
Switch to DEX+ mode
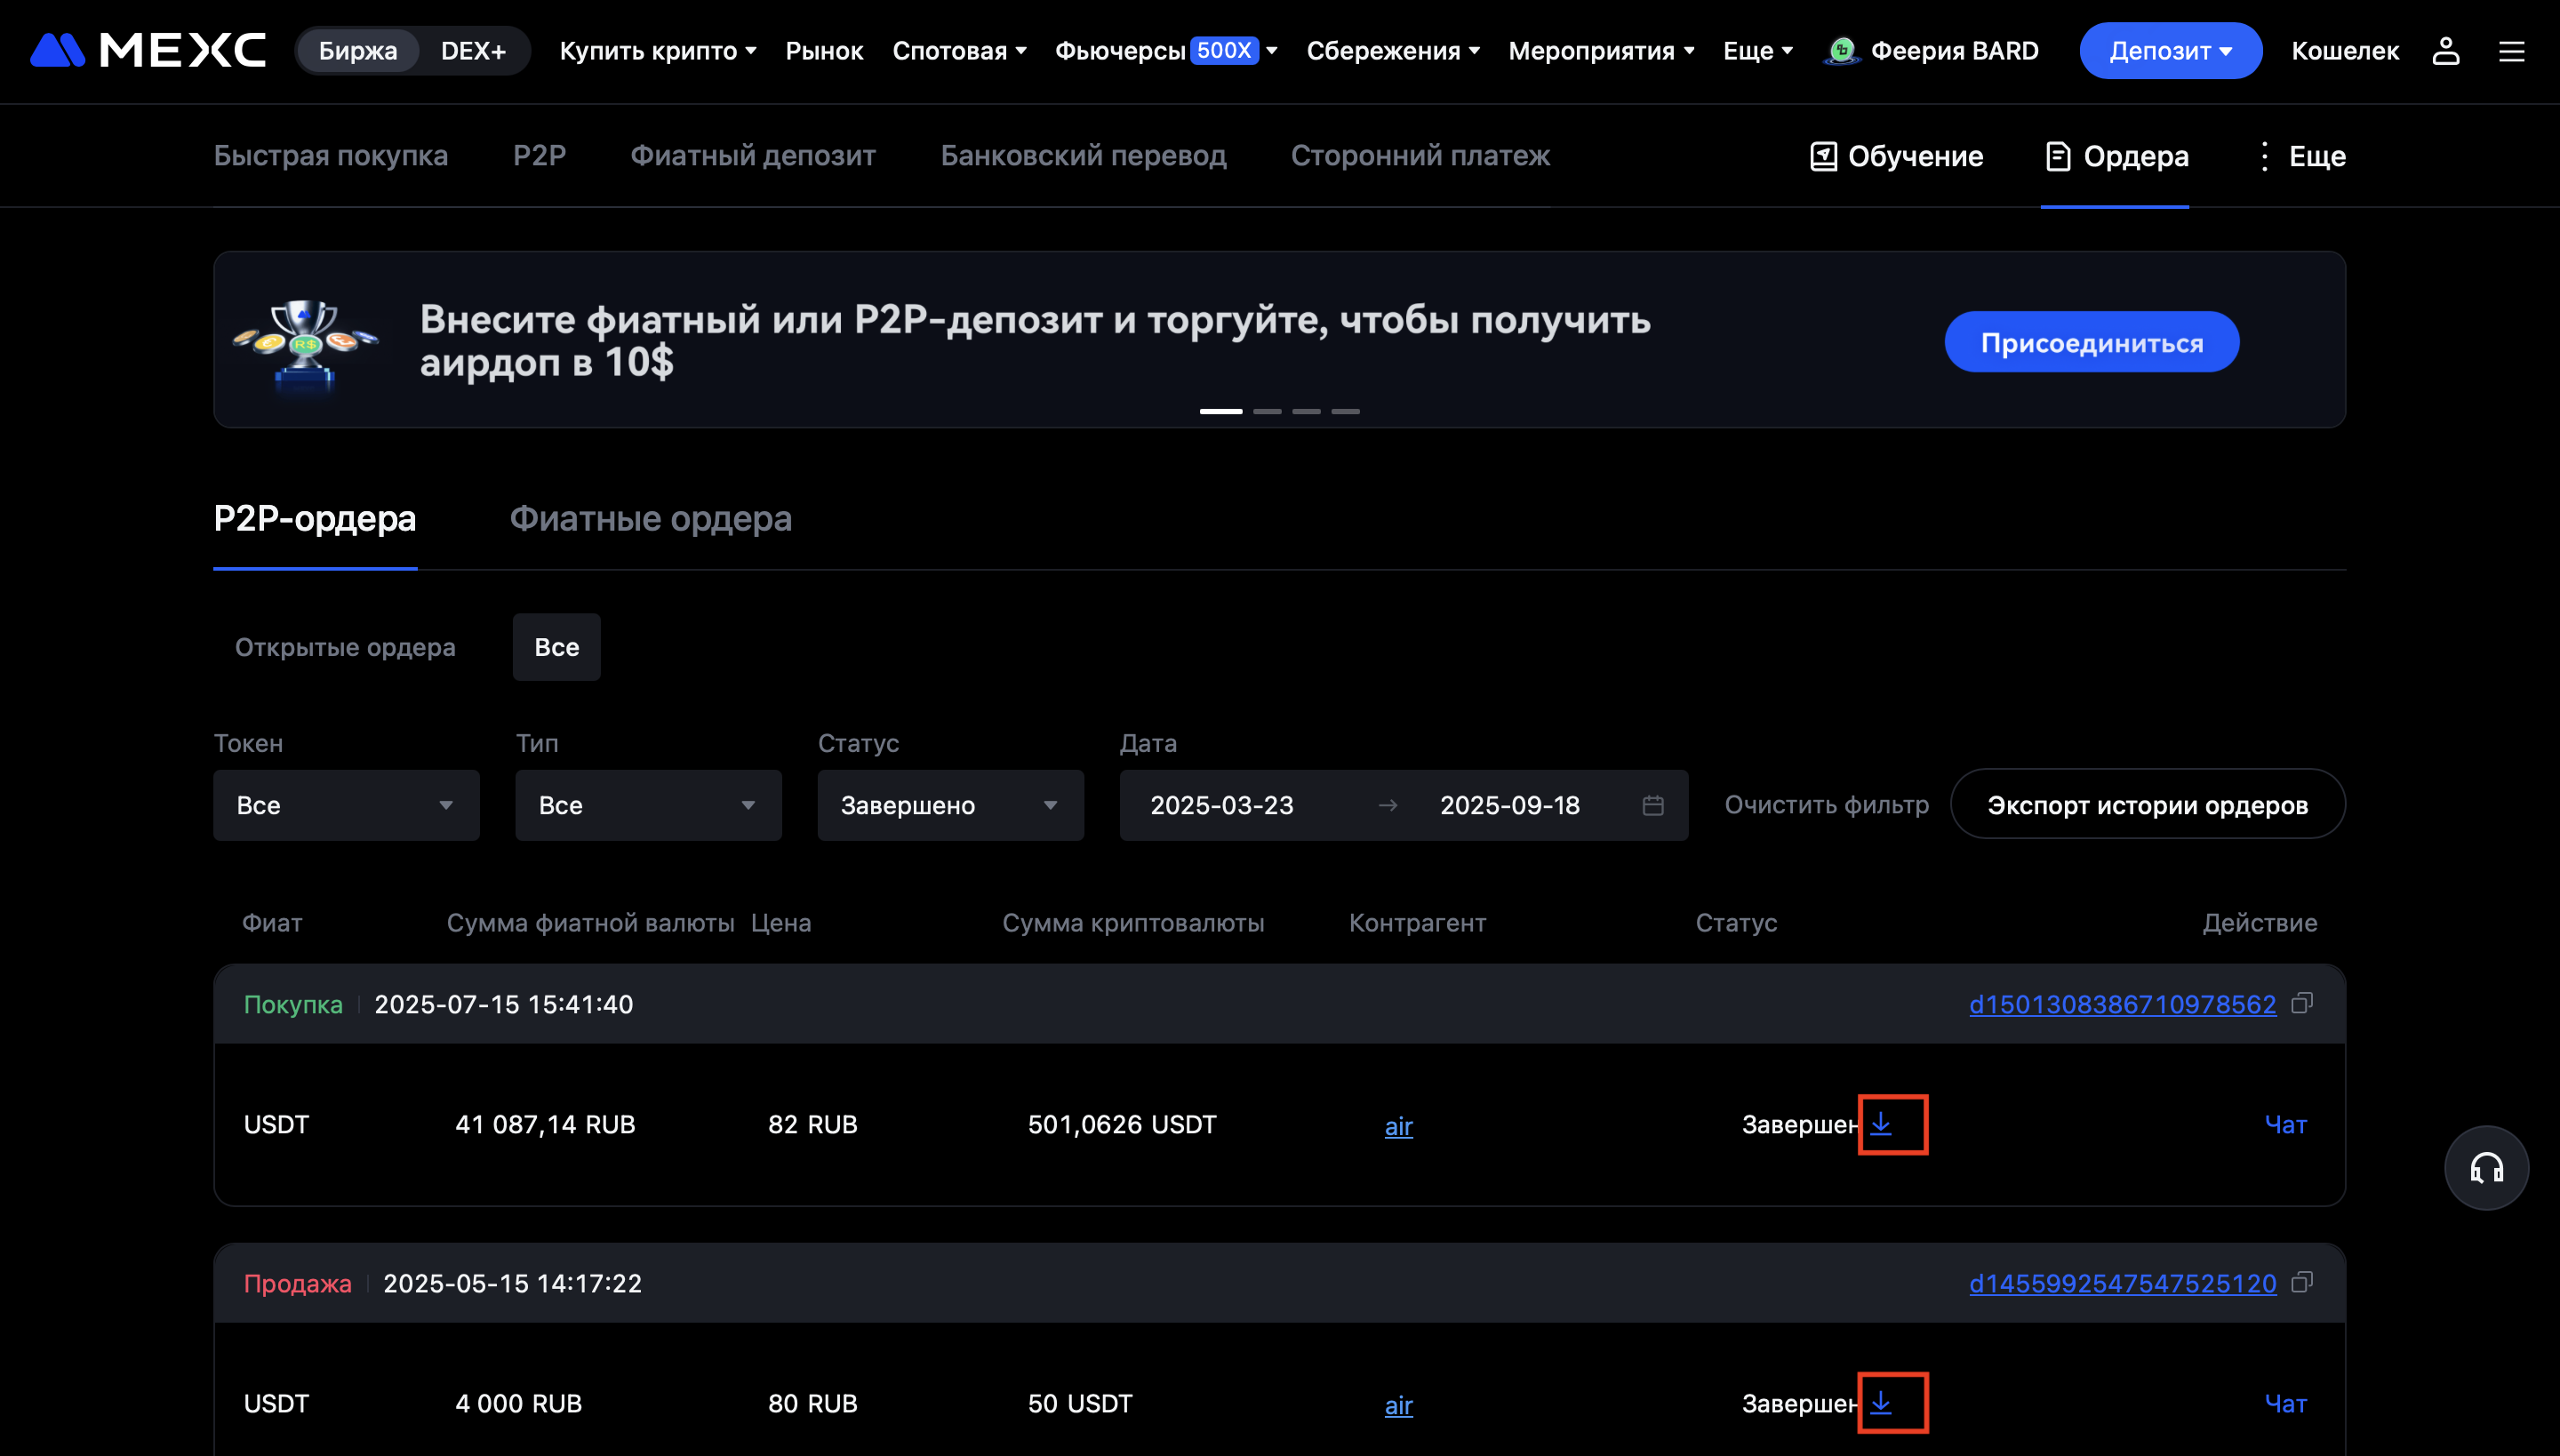pyautogui.click(x=473, y=51)
